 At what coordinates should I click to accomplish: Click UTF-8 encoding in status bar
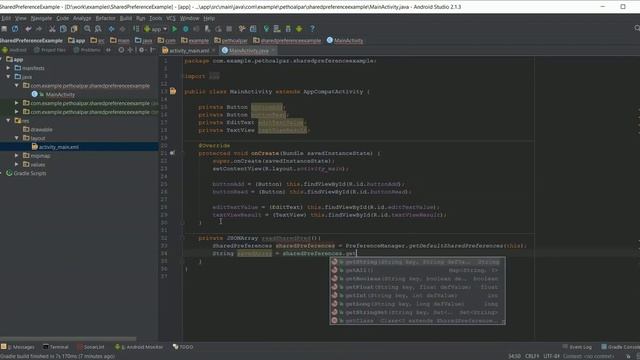coord(551,356)
